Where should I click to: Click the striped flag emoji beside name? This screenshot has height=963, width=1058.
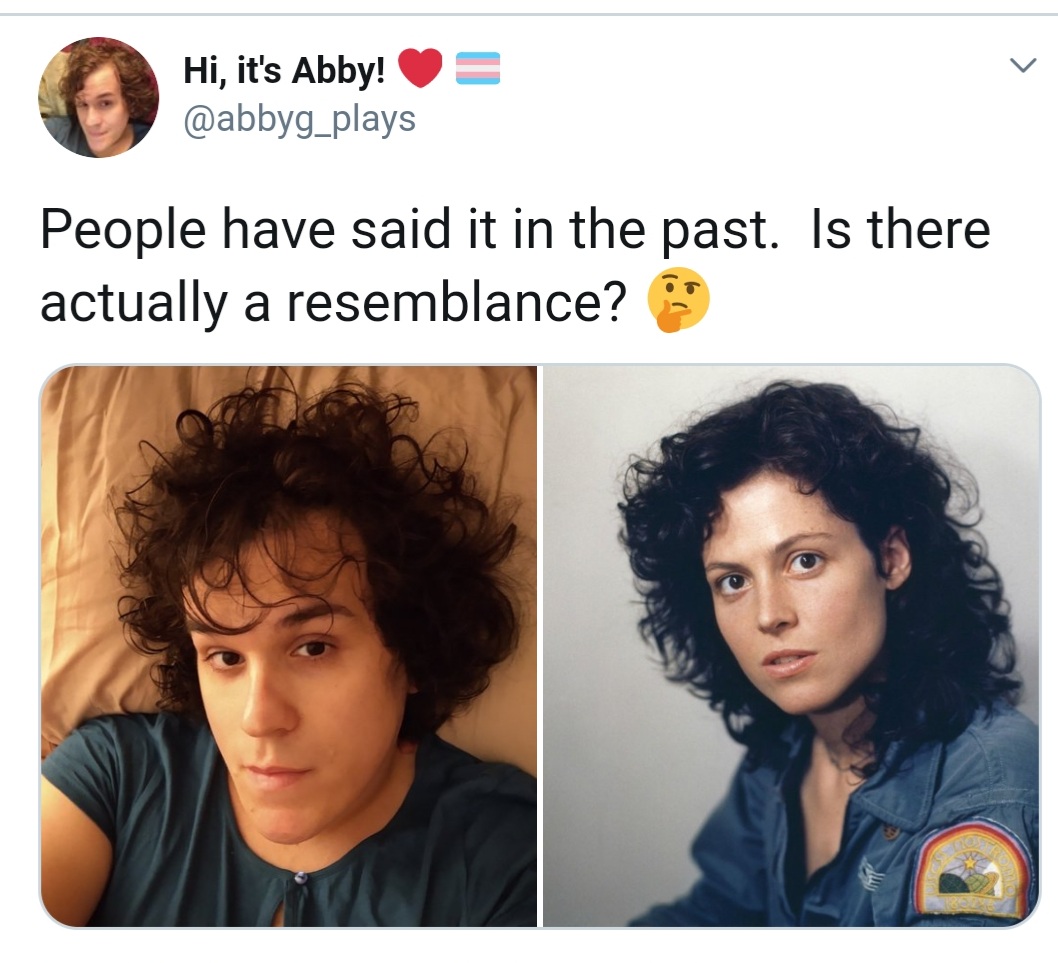click(x=478, y=68)
